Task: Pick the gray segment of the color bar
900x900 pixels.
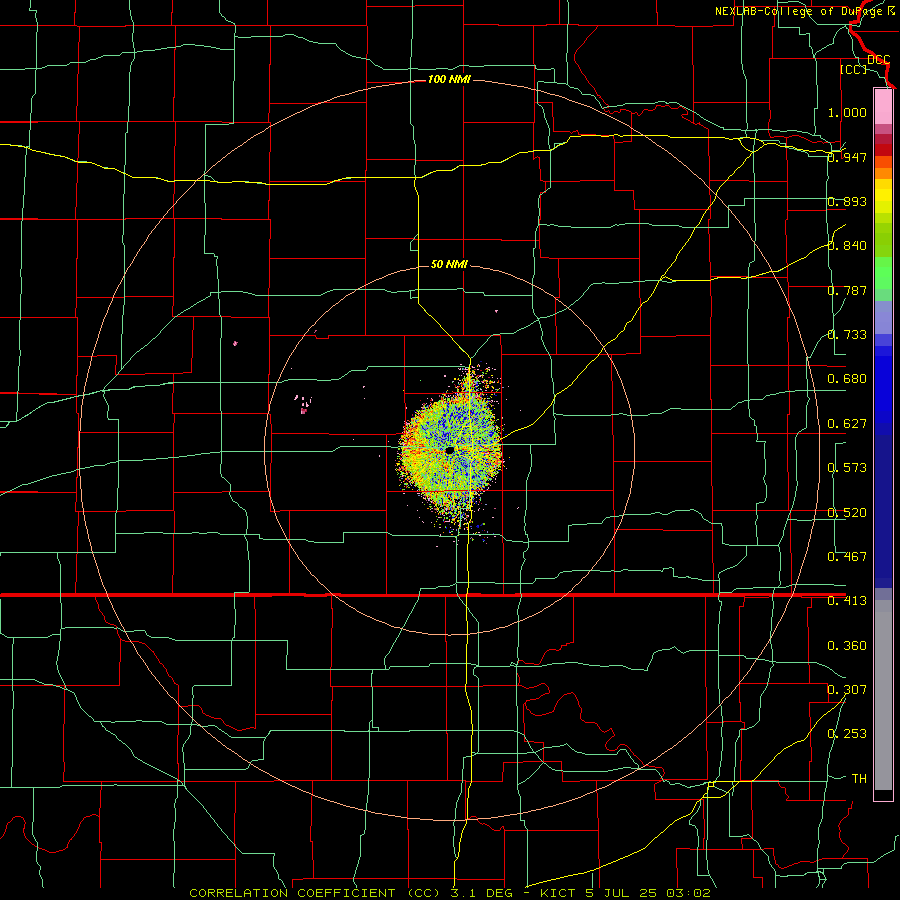Action: (883, 695)
